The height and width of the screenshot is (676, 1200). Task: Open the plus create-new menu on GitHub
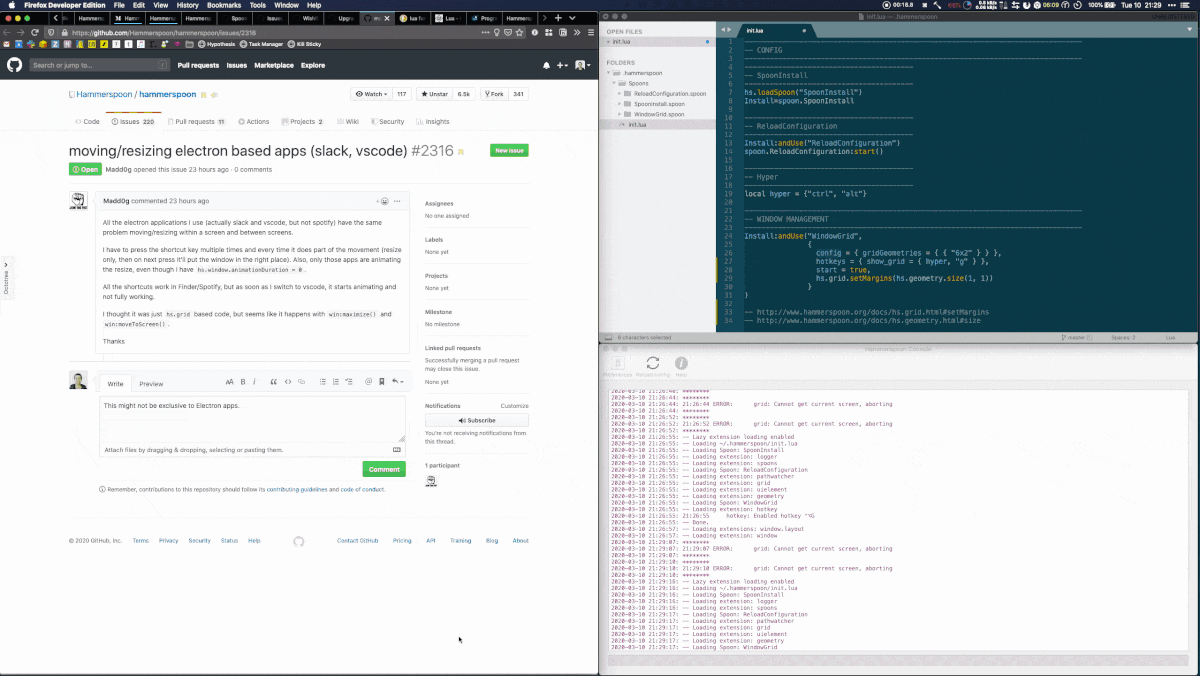click(563, 66)
